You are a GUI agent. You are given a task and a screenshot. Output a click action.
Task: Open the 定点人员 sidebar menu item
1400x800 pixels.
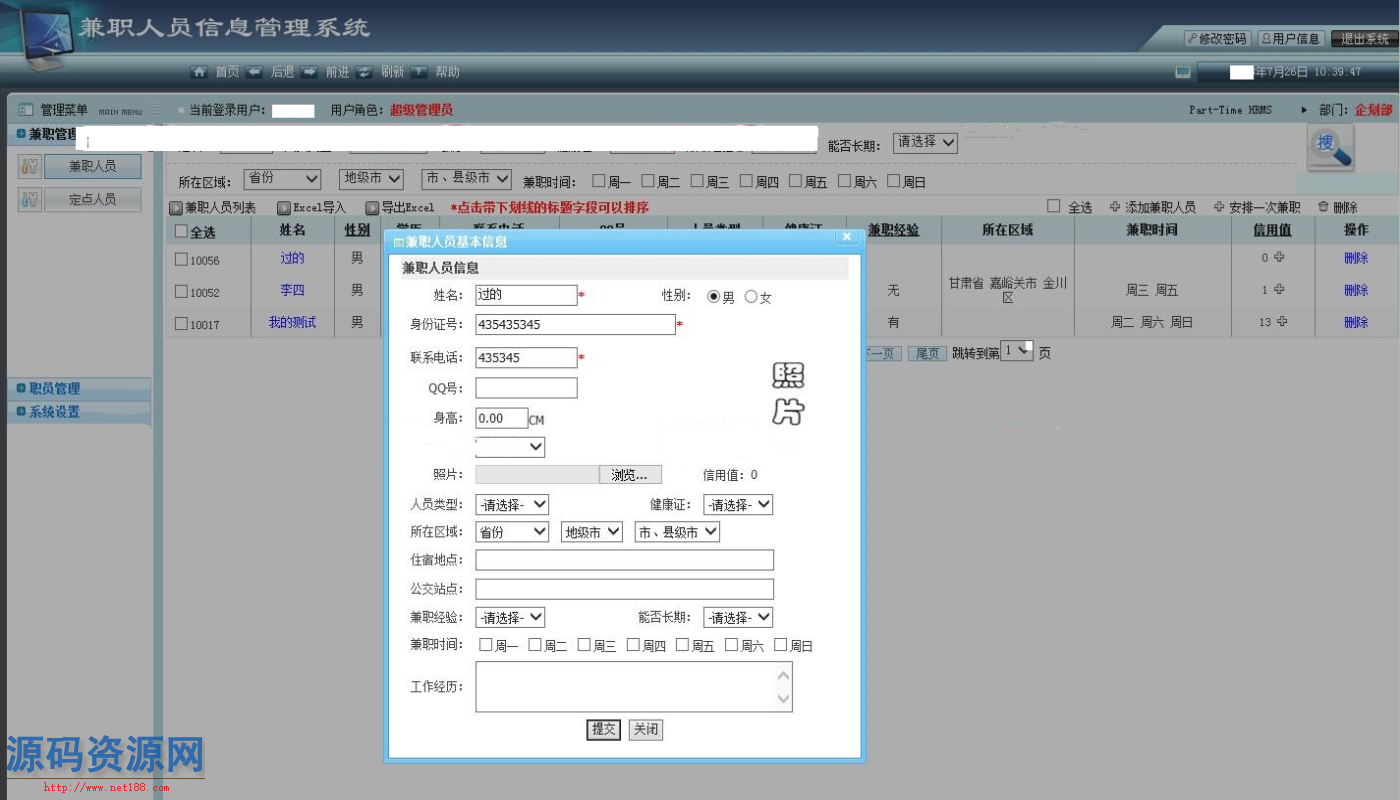[92, 199]
